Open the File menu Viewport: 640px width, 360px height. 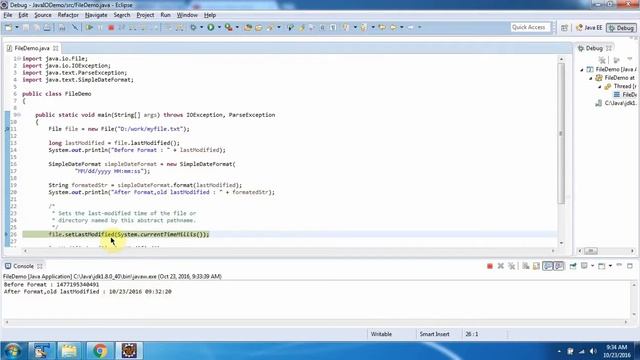pyautogui.click(x=8, y=15)
